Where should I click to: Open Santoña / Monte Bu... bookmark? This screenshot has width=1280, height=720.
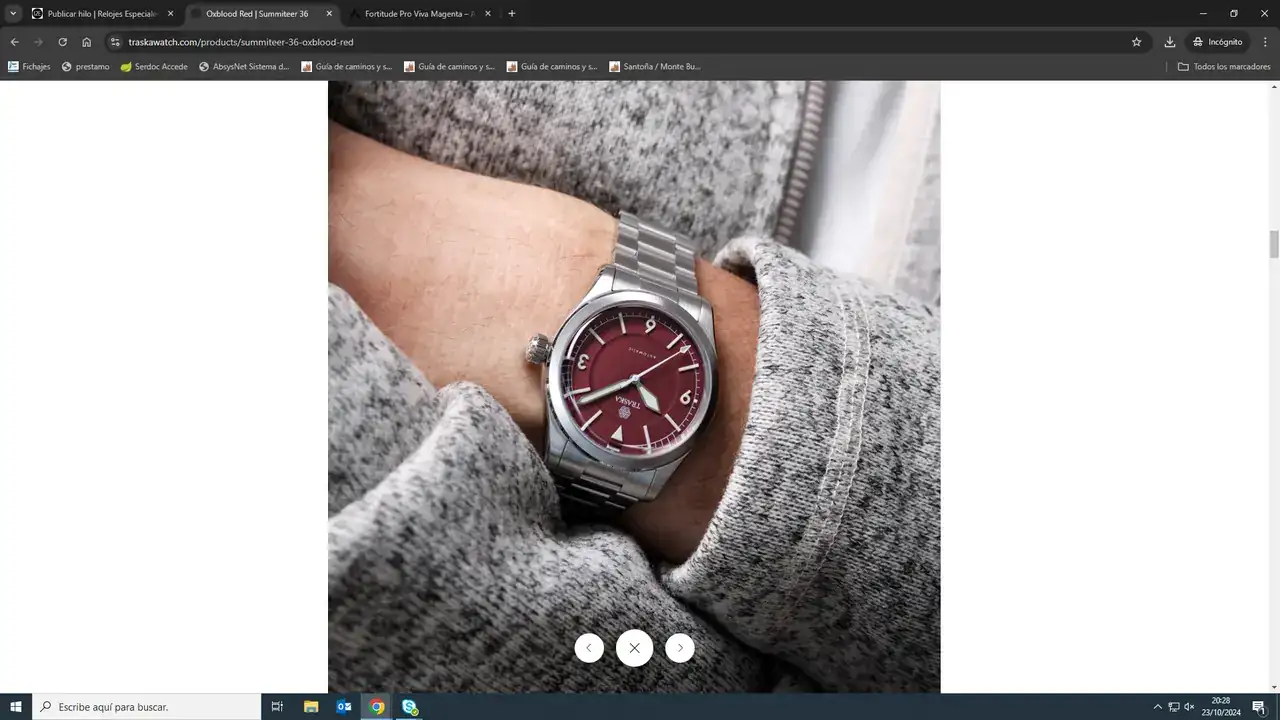coord(655,67)
